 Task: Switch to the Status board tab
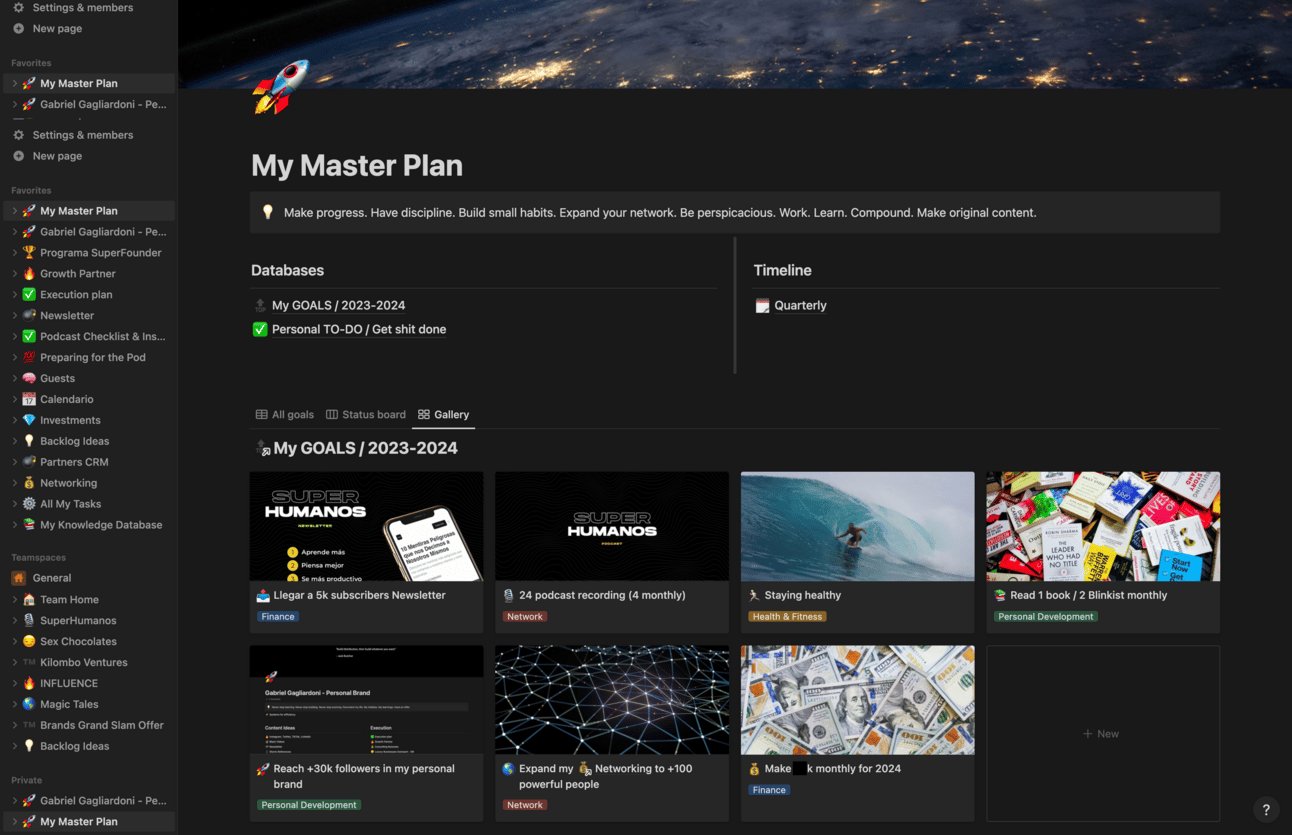366,415
